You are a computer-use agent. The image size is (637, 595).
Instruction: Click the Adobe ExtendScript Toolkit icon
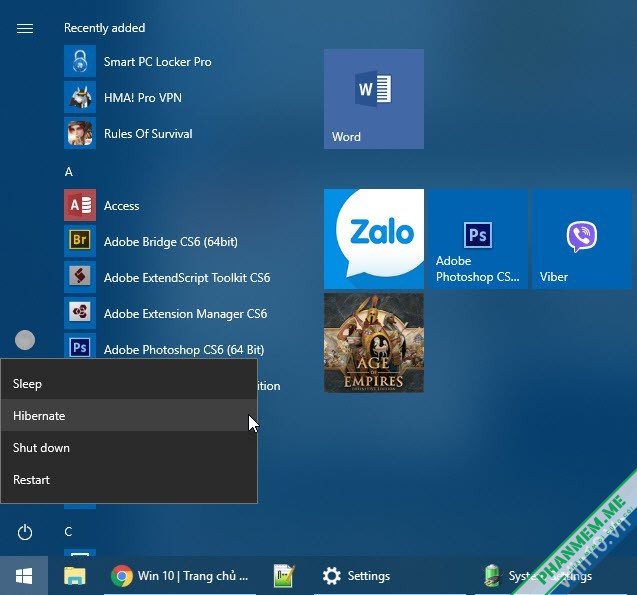click(x=80, y=277)
